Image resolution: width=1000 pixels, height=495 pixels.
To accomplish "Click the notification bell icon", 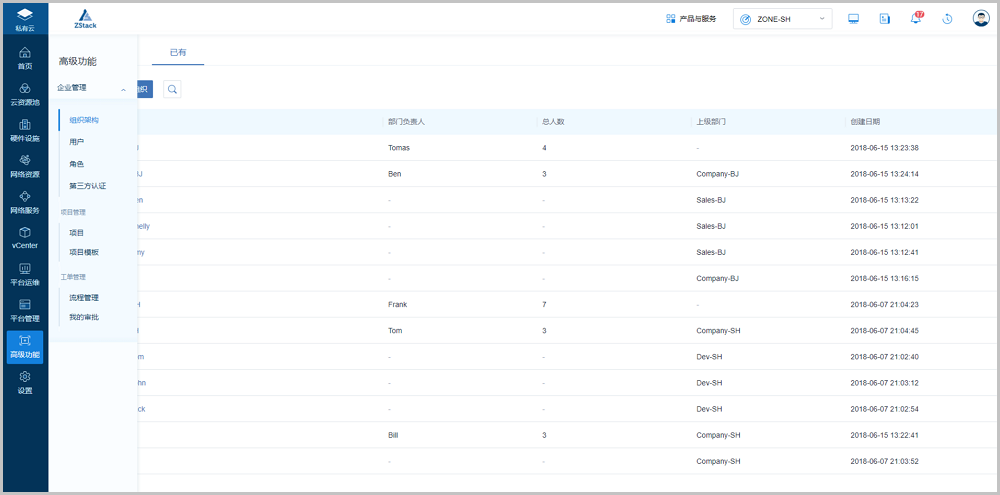I will (x=915, y=19).
